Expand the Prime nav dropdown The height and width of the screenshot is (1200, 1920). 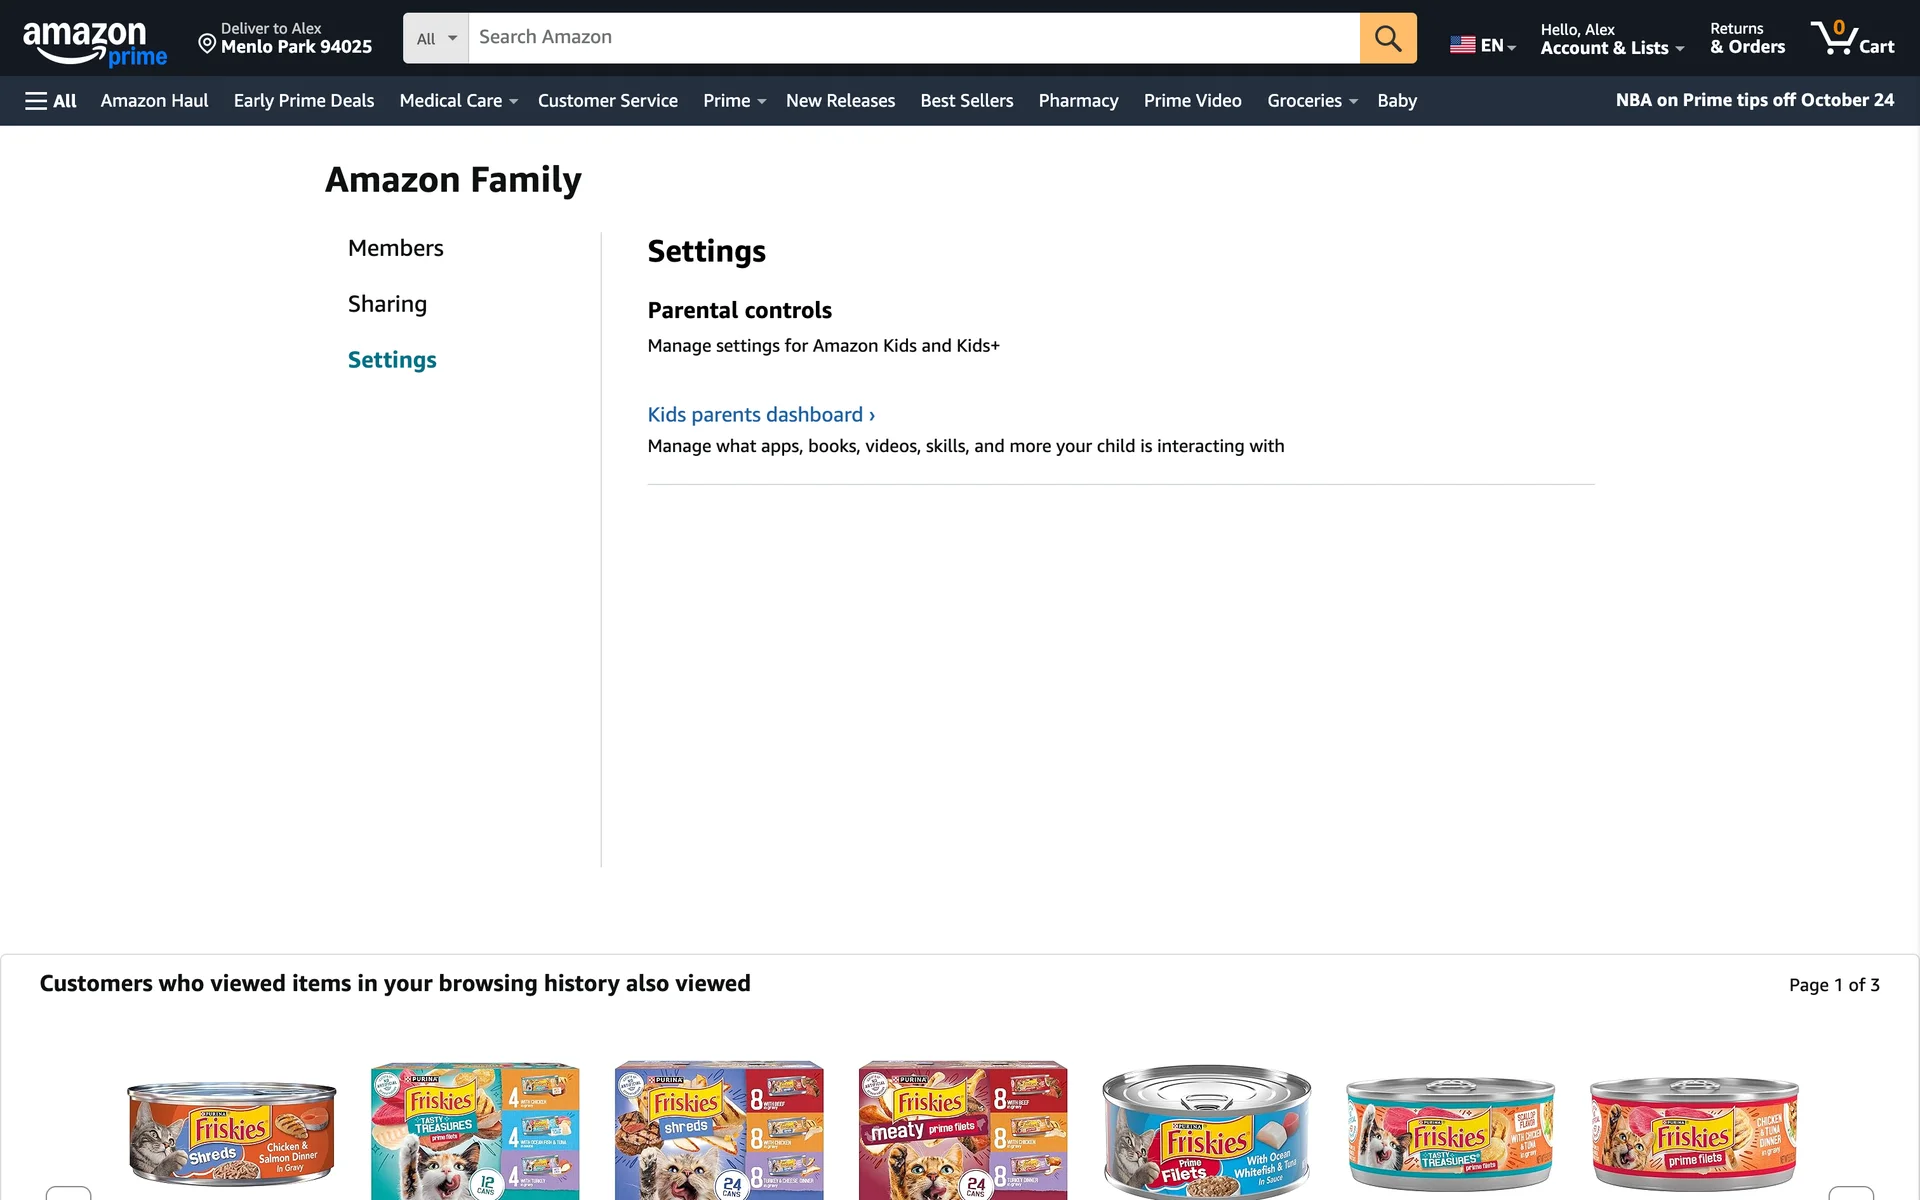(733, 101)
